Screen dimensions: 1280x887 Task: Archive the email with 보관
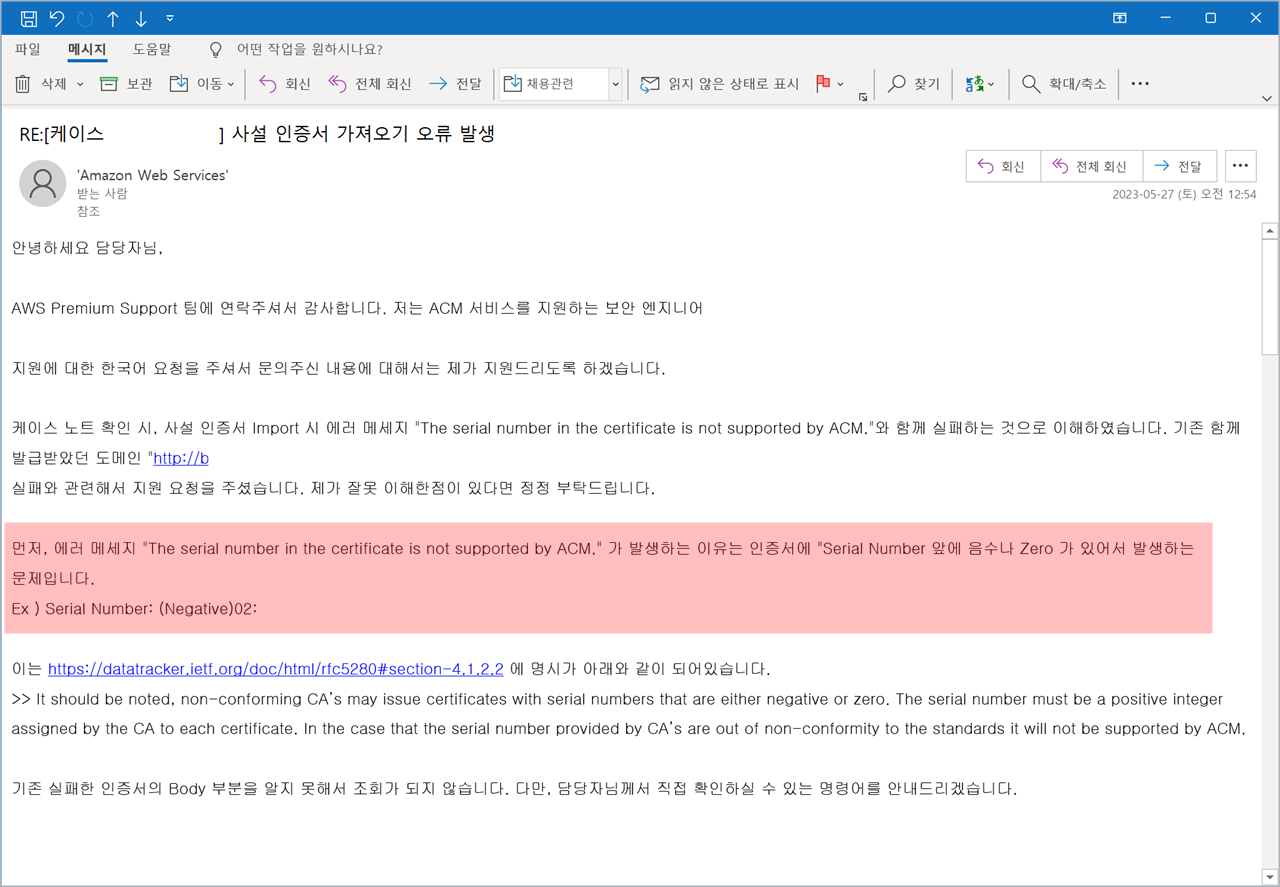126,84
